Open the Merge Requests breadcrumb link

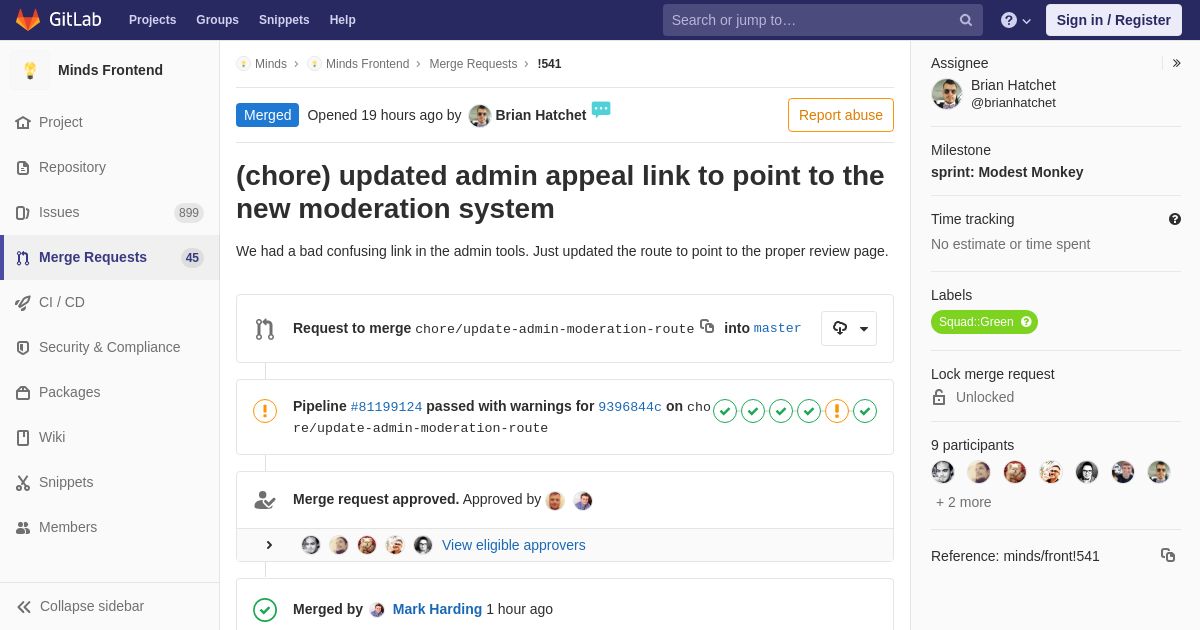coord(473,64)
